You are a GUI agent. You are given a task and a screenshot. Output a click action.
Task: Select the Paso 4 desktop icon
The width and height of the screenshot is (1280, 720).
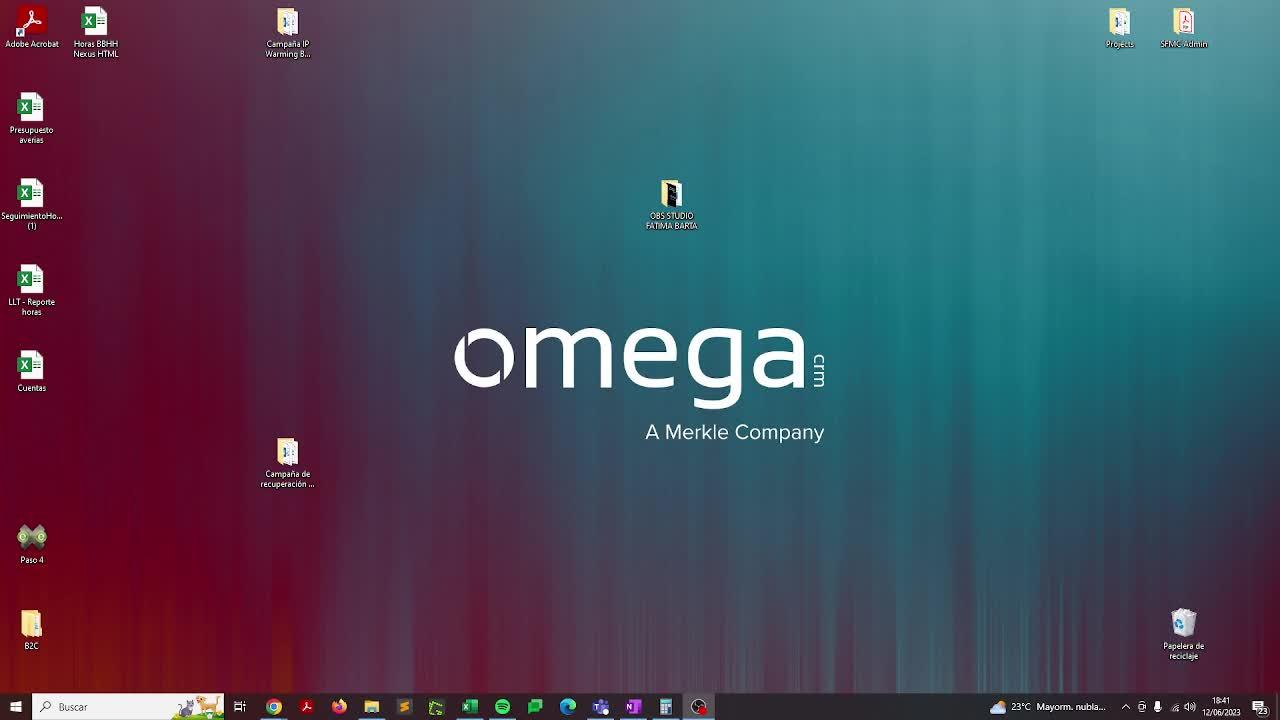pyautogui.click(x=32, y=544)
